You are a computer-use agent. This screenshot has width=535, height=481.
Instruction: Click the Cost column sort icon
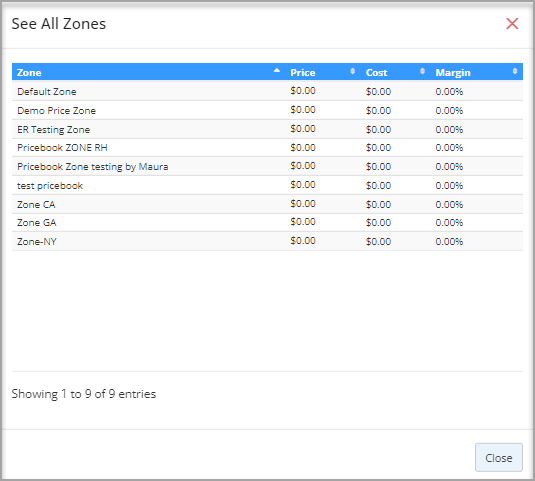(422, 71)
